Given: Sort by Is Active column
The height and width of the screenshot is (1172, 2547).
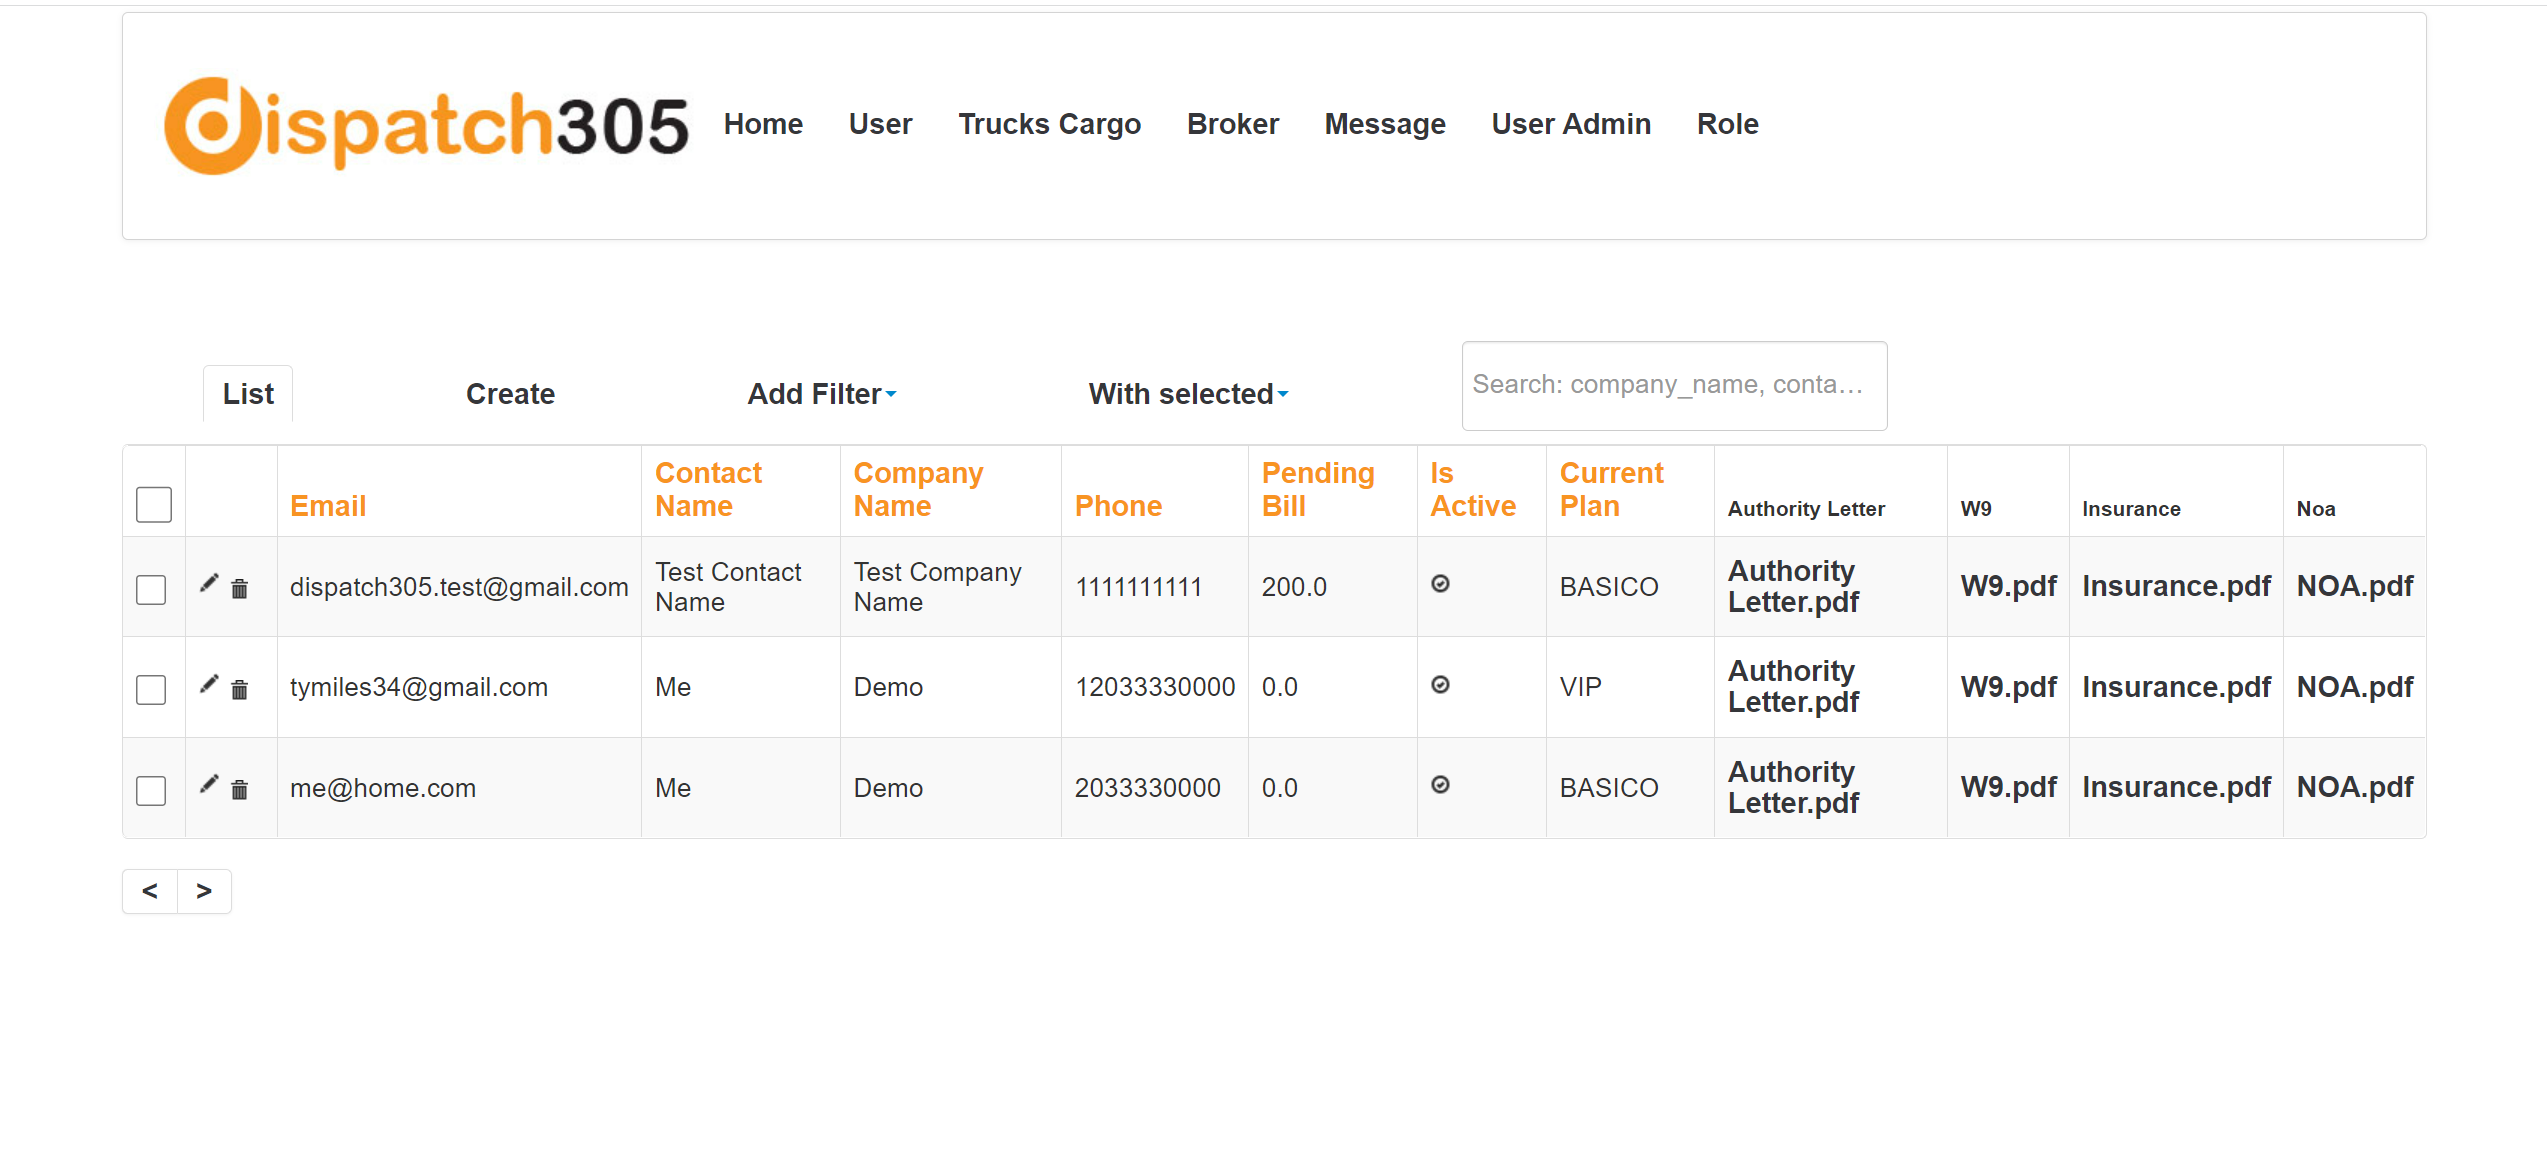Looking at the screenshot, I should [x=1473, y=489].
